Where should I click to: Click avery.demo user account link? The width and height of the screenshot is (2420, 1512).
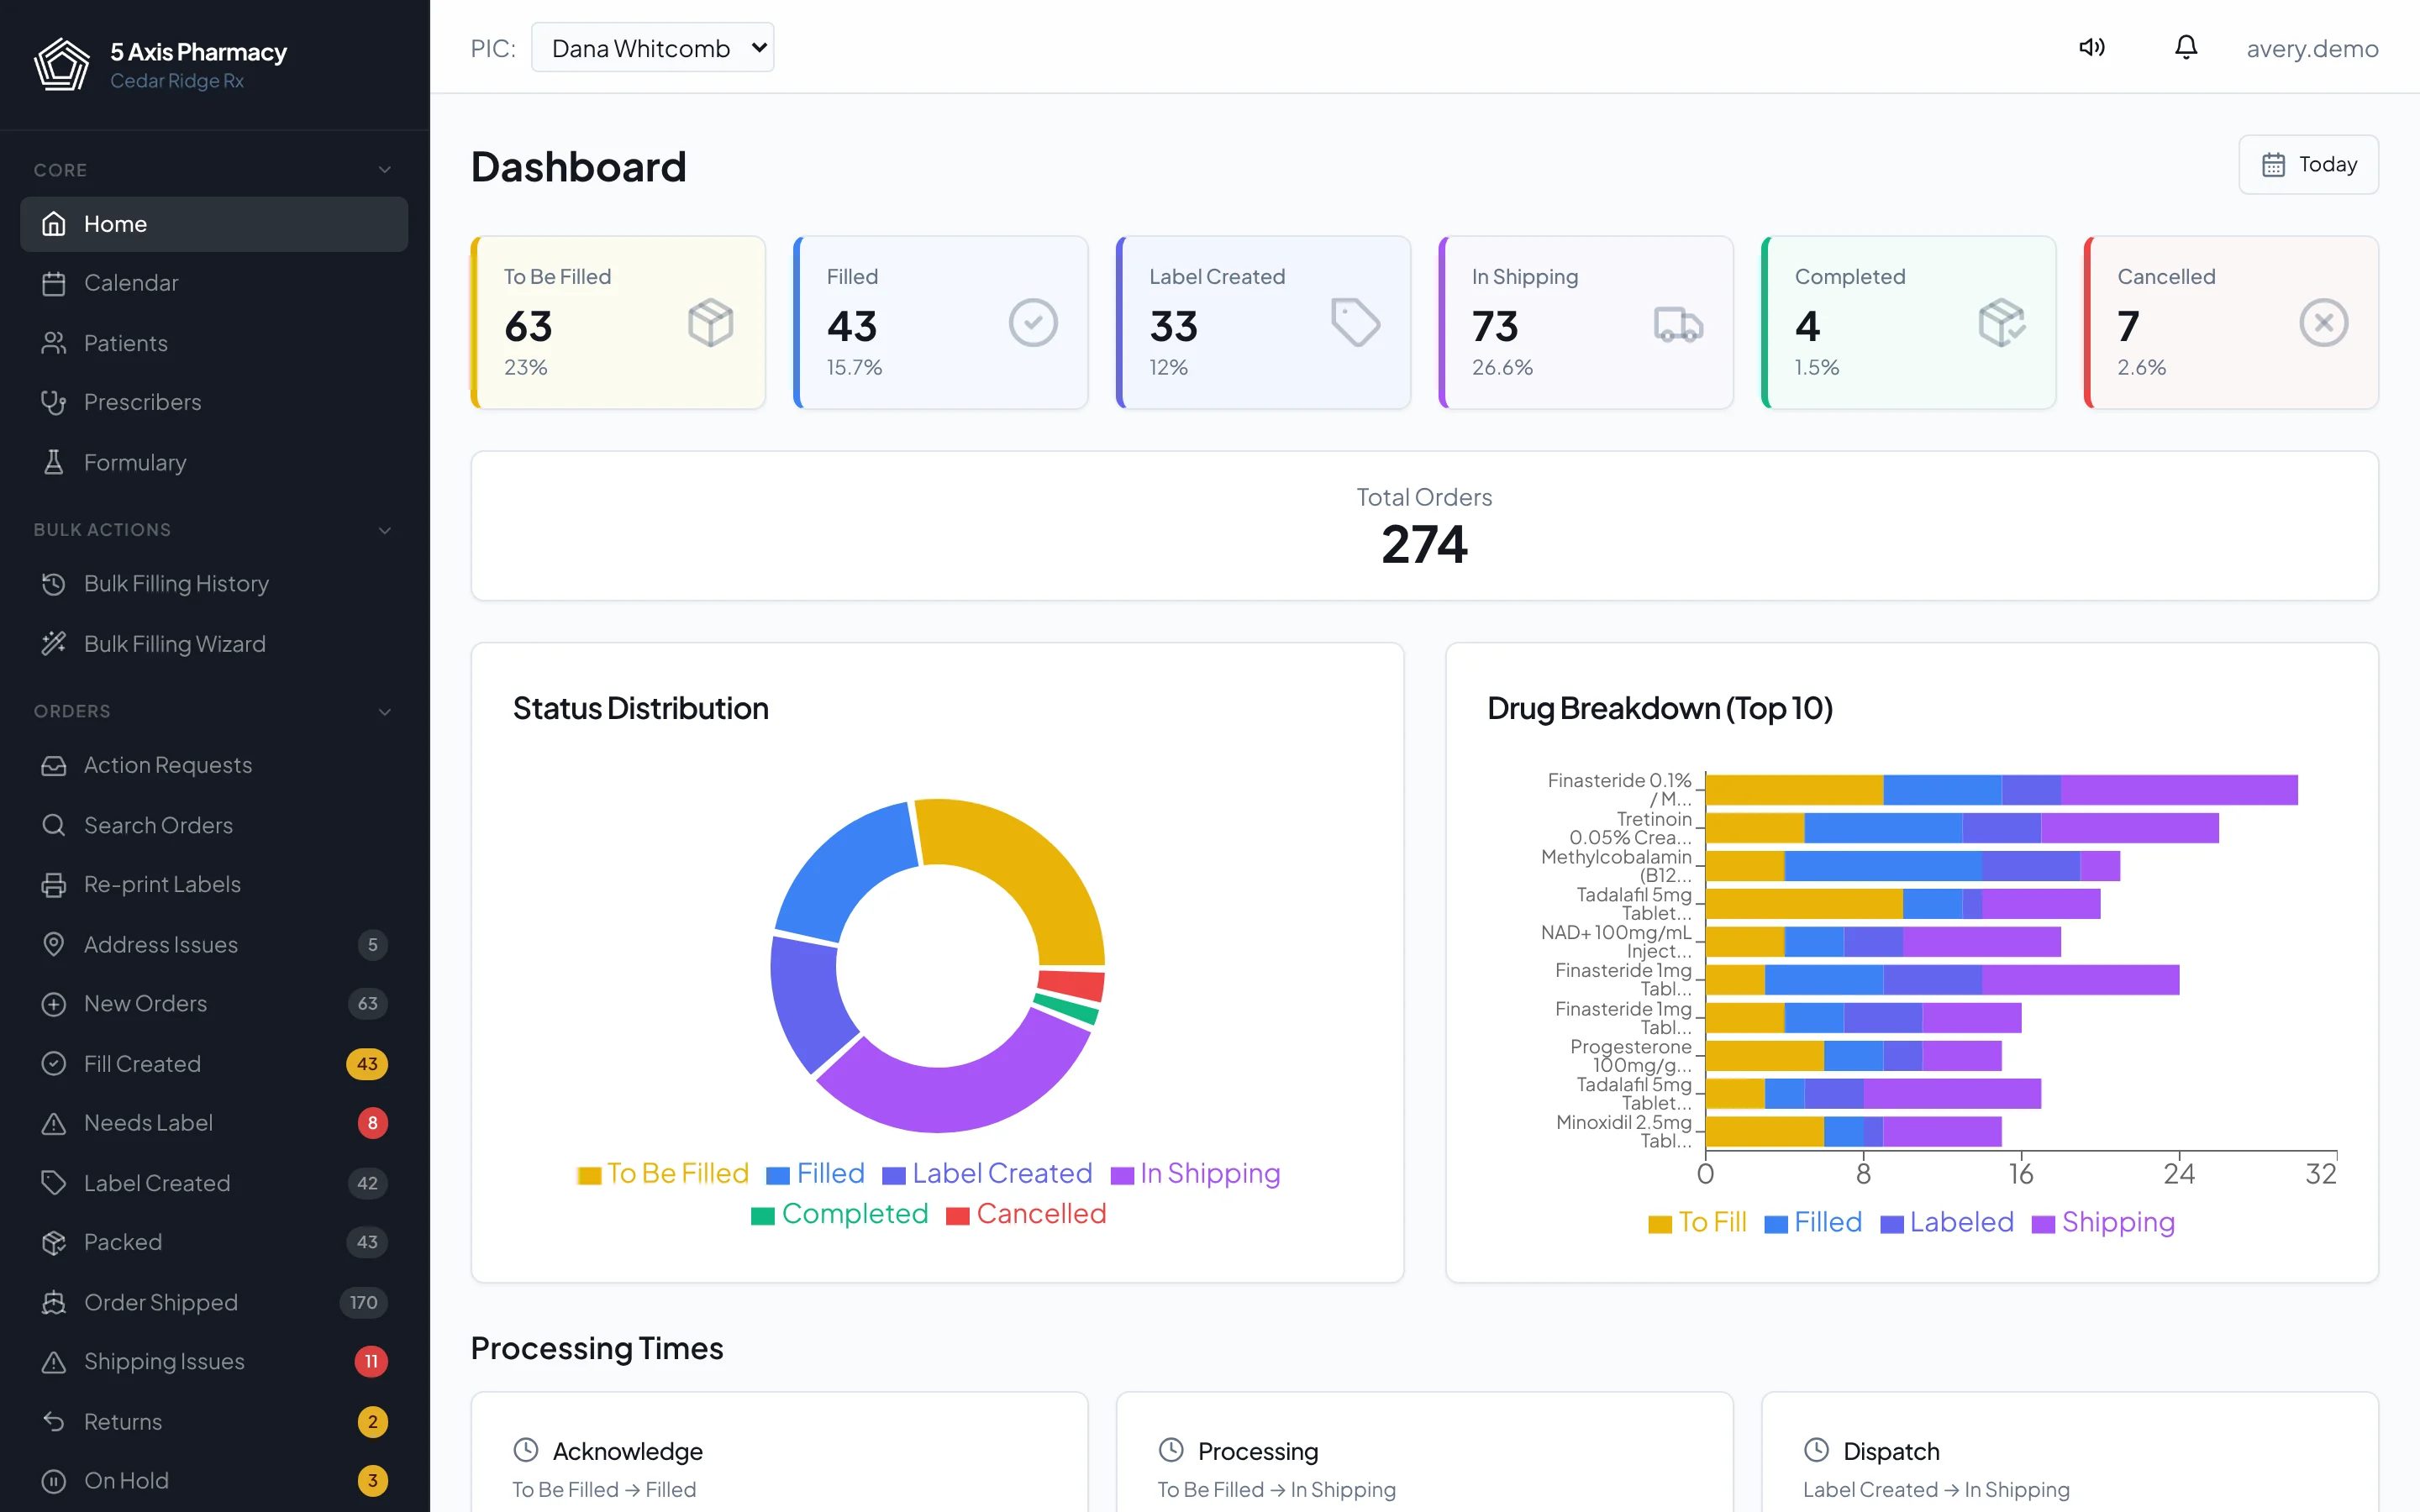coord(2312,48)
